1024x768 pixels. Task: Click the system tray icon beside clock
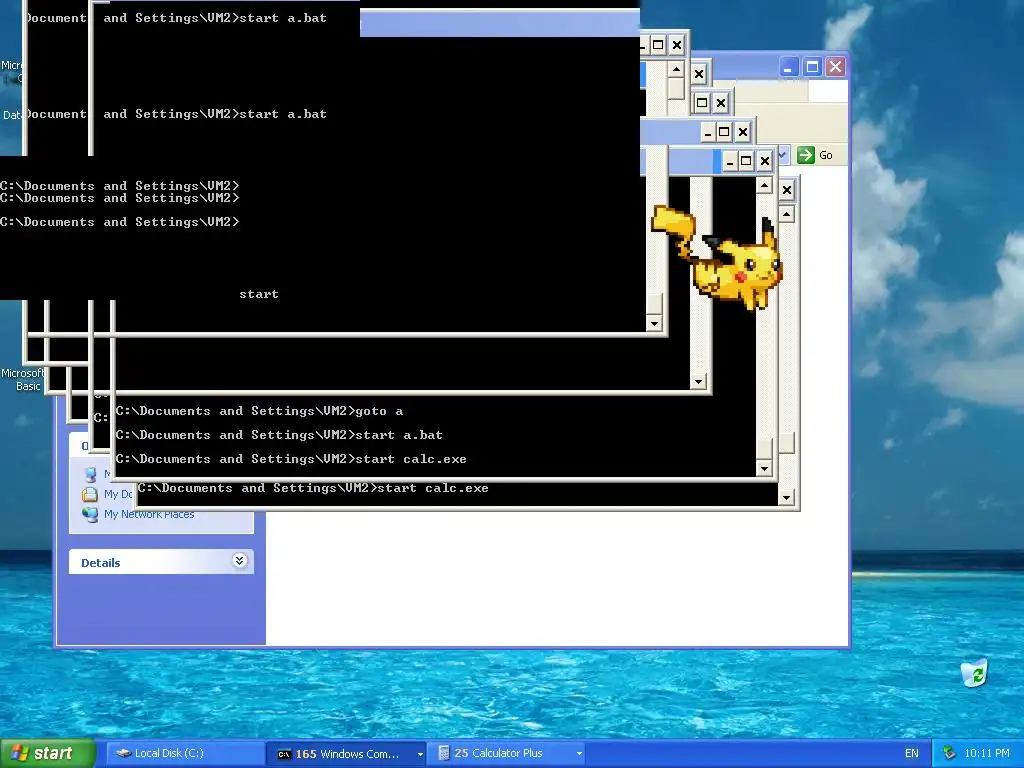[x=949, y=754]
